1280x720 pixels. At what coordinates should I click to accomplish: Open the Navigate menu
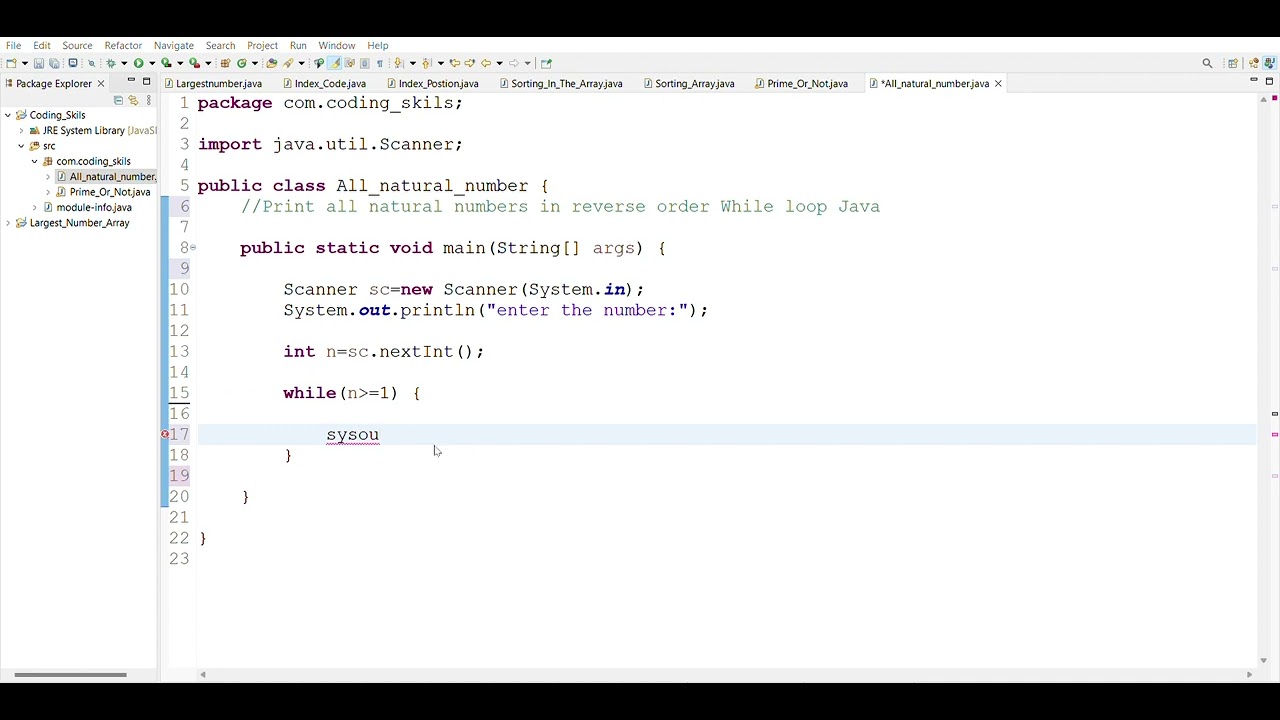174,45
